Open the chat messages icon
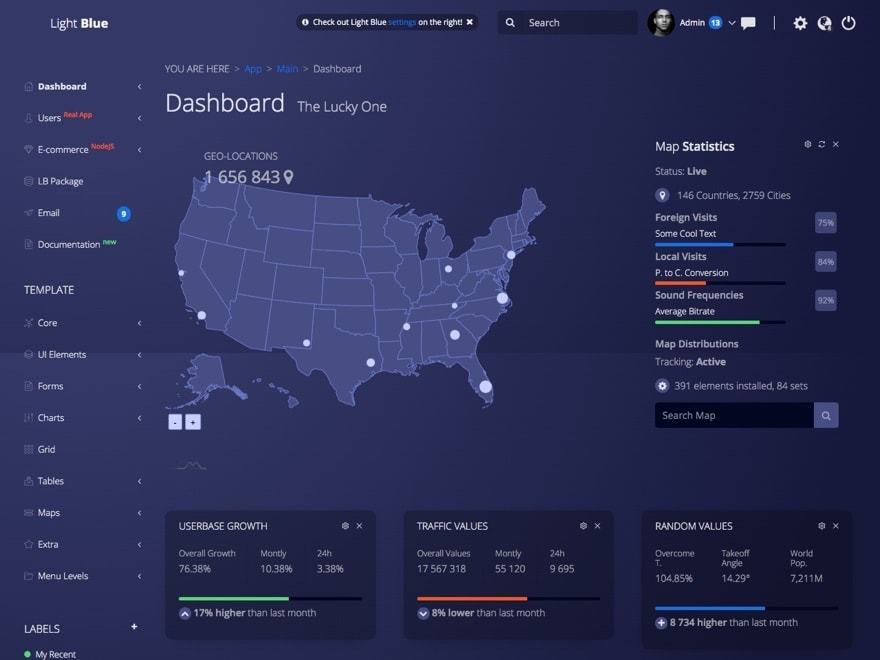The height and width of the screenshot is (660, 880). pyautogui.click(x=748, y=23)
